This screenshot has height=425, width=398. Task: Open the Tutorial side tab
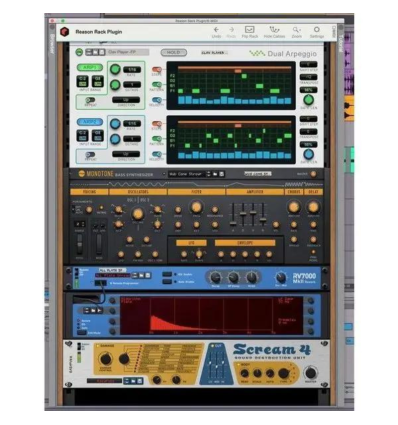click(x=341, y=43)
